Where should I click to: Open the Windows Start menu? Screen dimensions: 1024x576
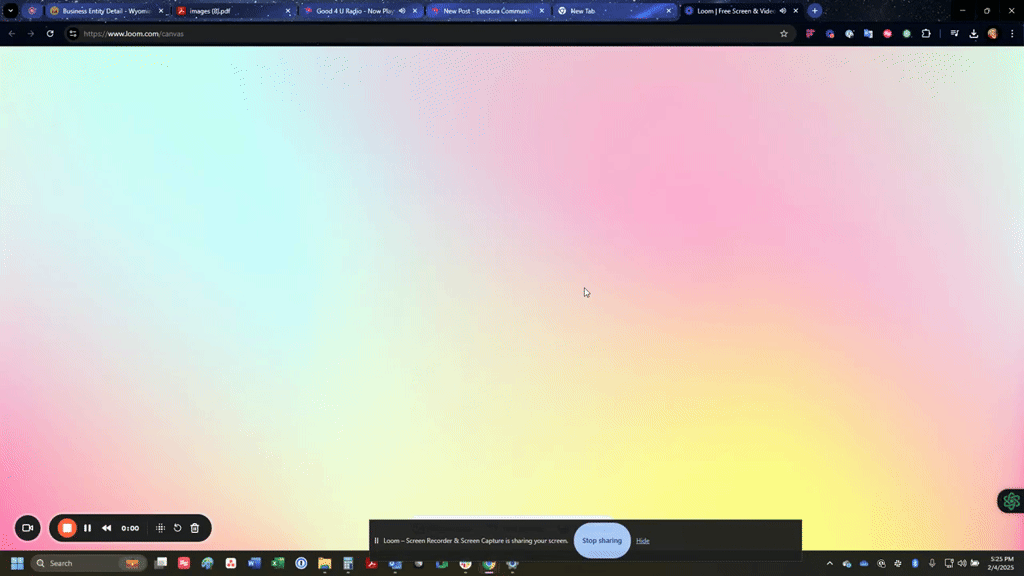(17, 563)
